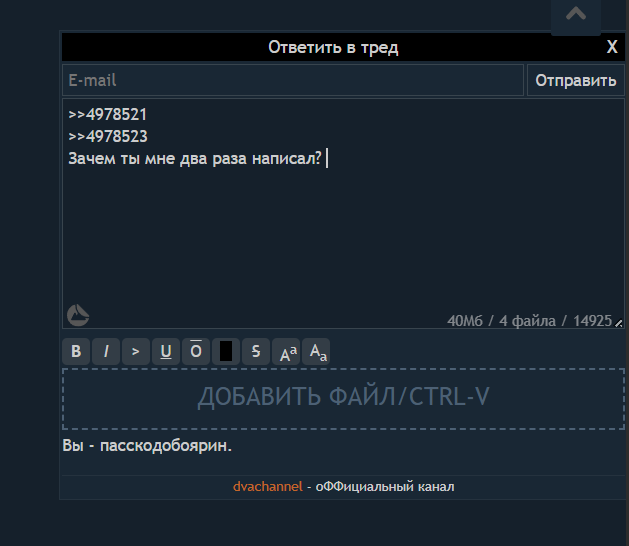
Task: Click the Отправить submit button
Action: pos(576,80)
